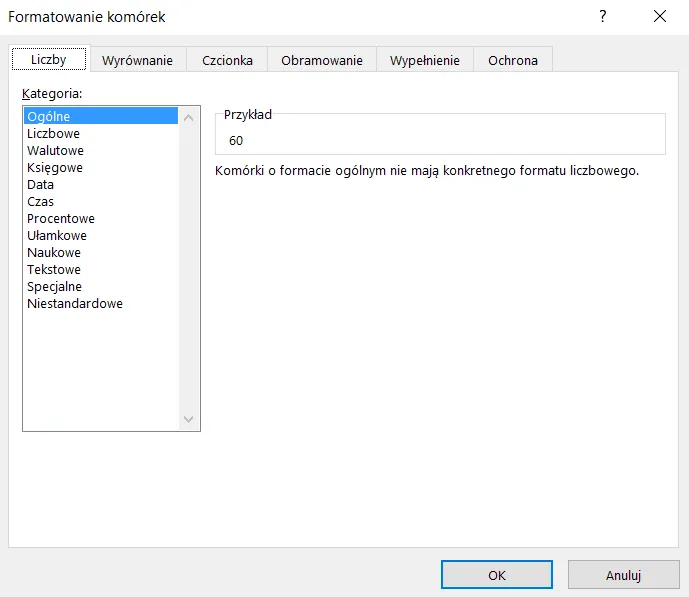This screenshot has height=597, width=689.
Task: Choose Liczbowe category from the list
Action: coord(54,134)
